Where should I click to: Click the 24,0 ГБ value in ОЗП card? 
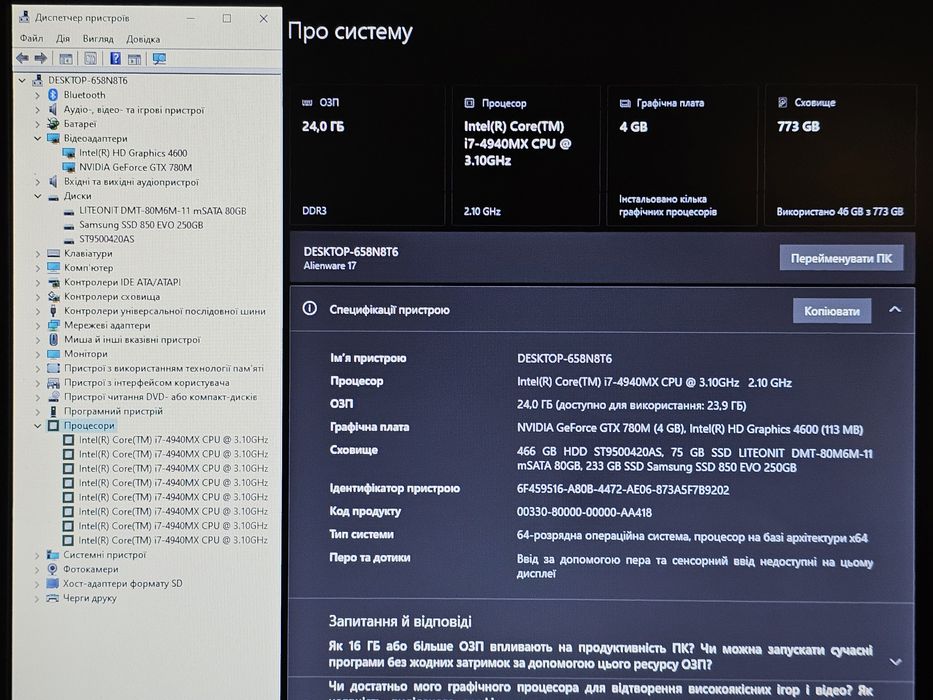coord(323,126)
